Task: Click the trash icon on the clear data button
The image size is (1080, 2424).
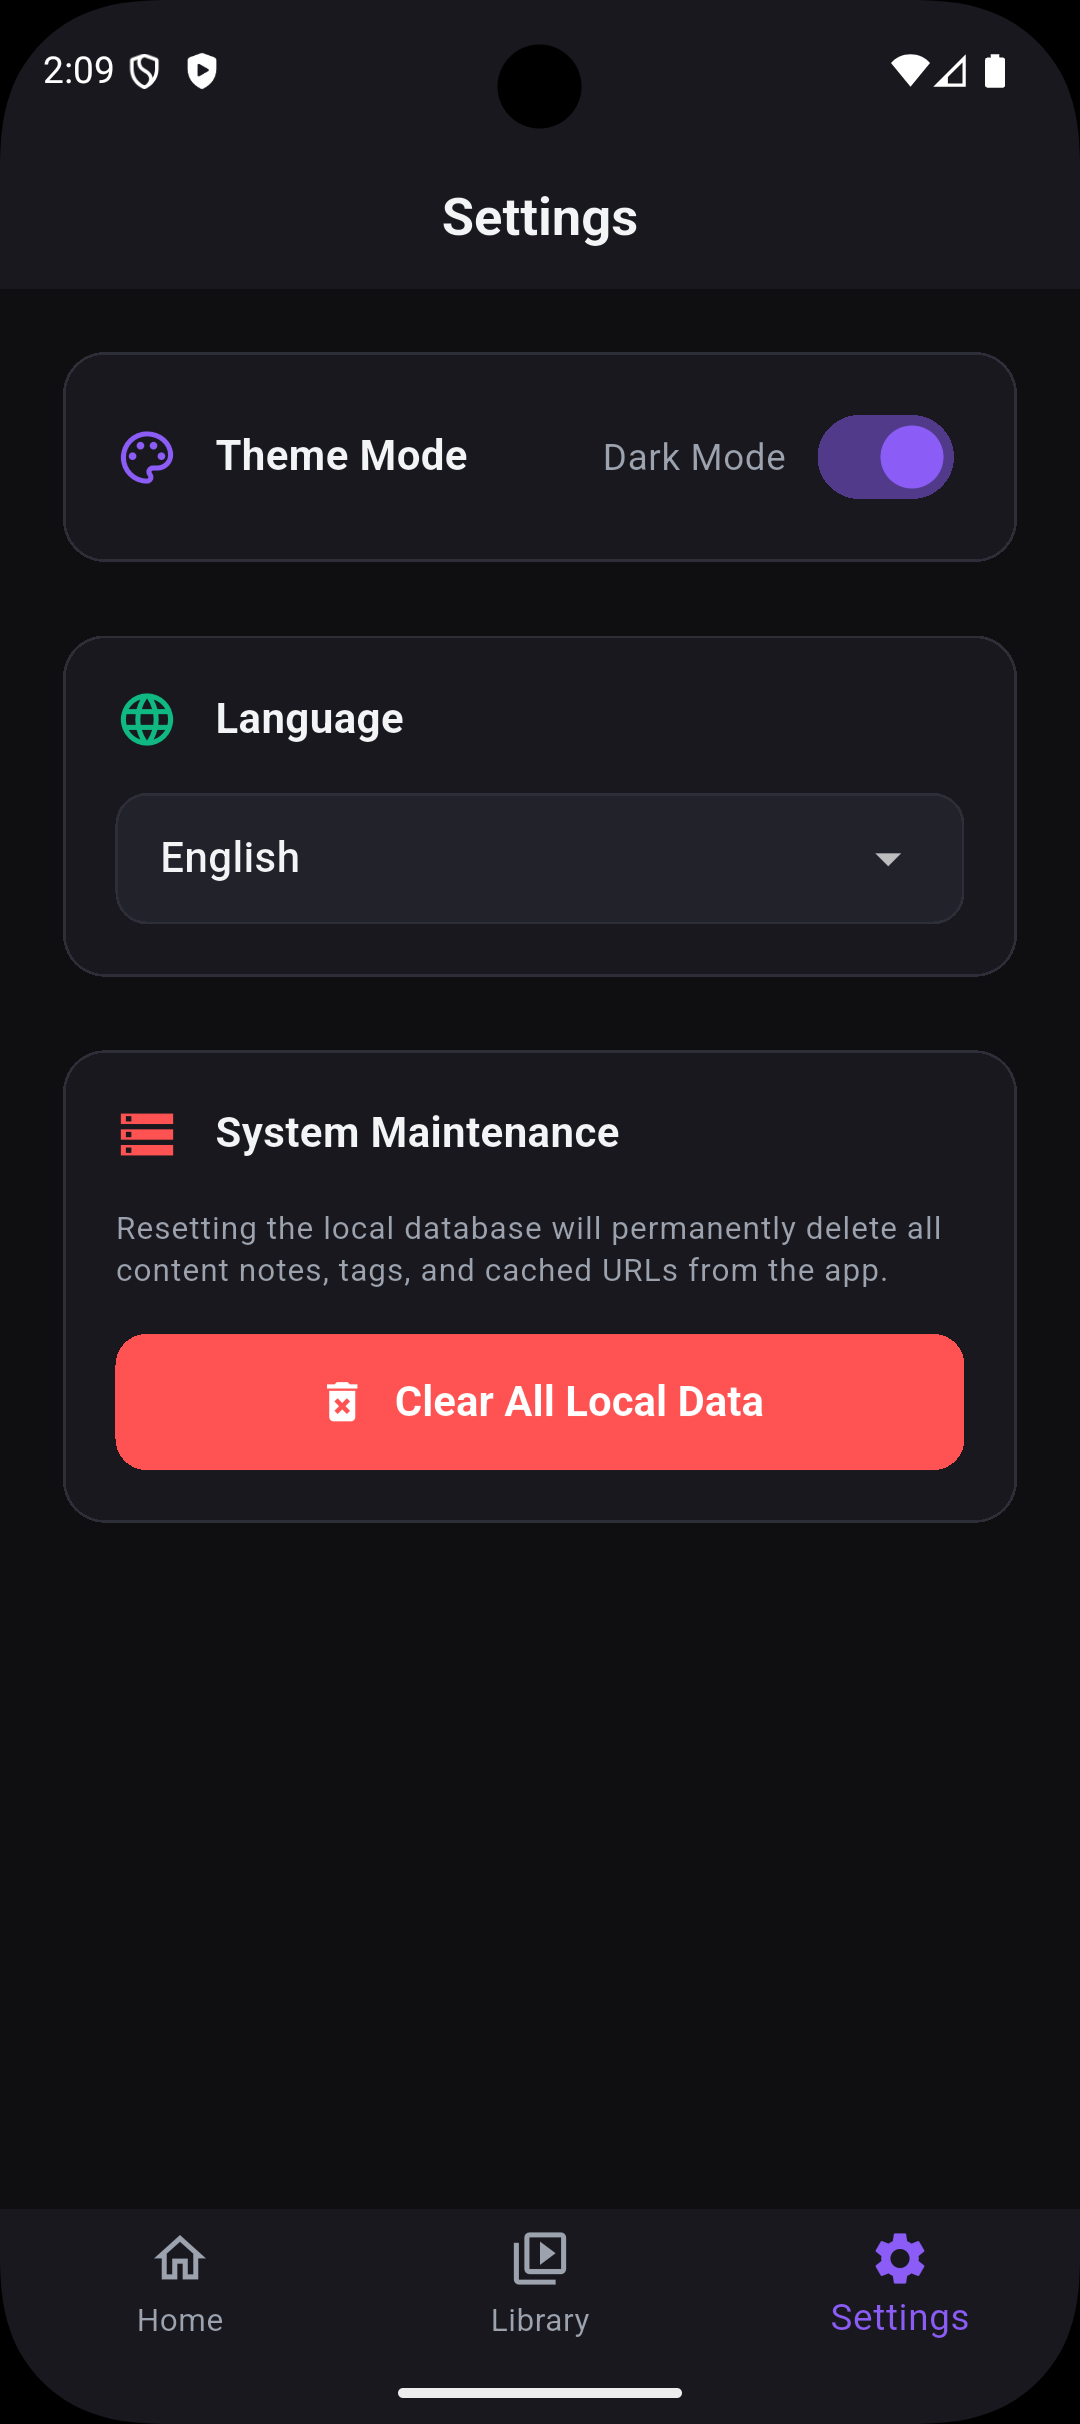Action: coord(342,1401)
